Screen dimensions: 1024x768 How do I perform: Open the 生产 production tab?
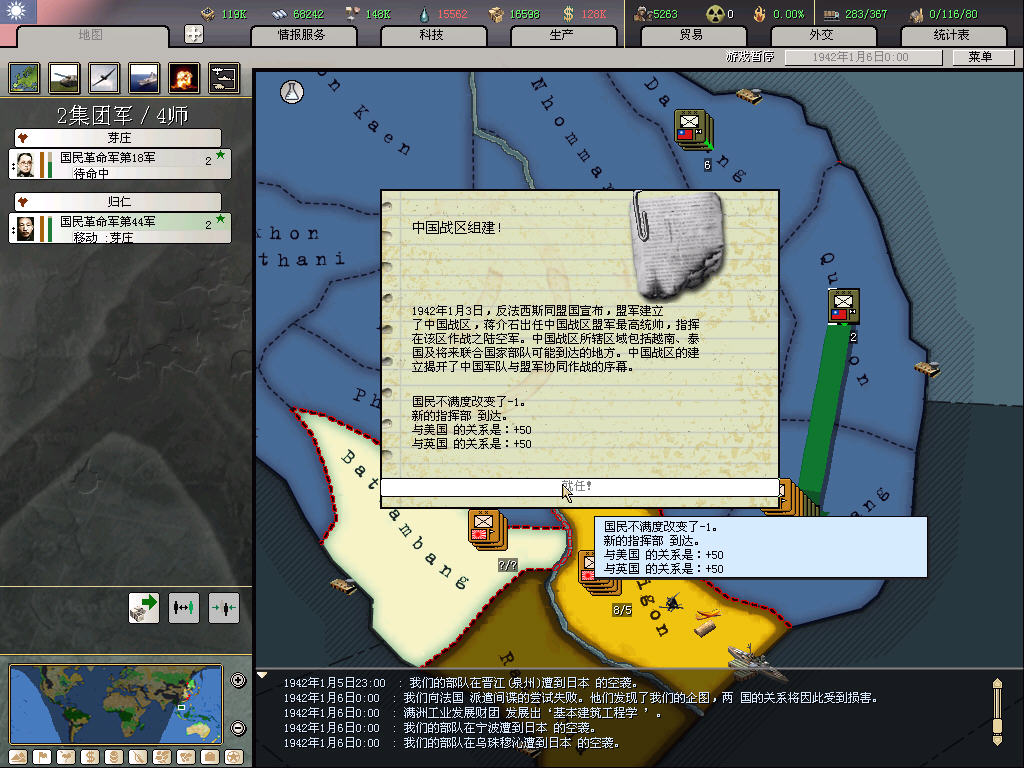tap(562, 35)
